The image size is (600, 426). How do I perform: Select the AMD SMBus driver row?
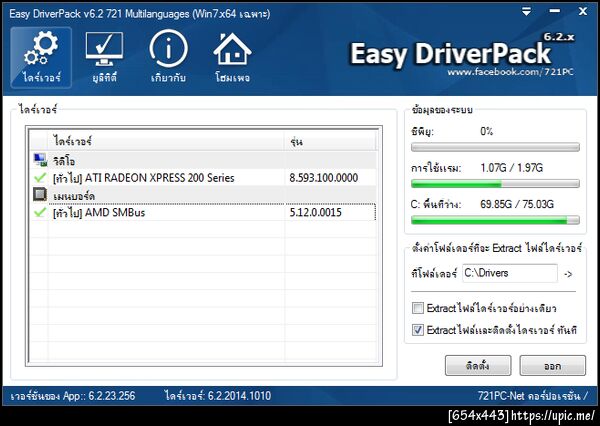click(x=203, y=212)
